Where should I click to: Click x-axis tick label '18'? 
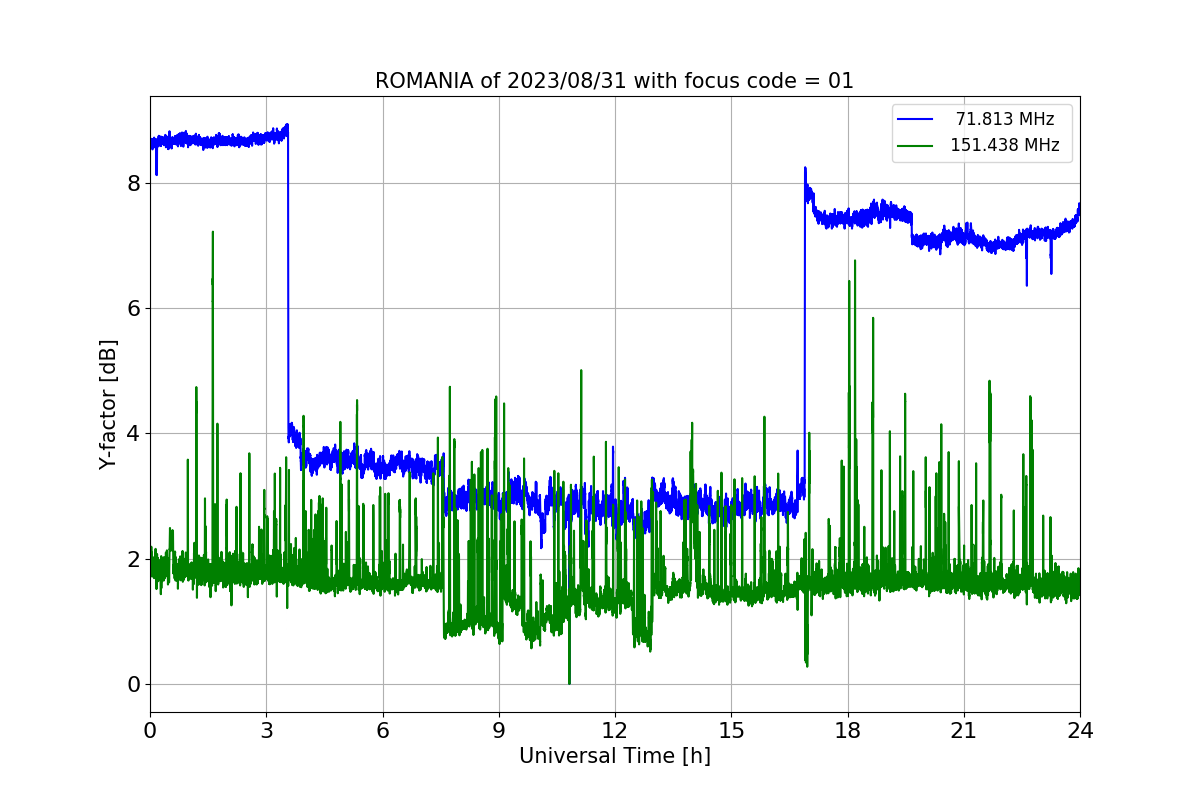pos(847,730)
